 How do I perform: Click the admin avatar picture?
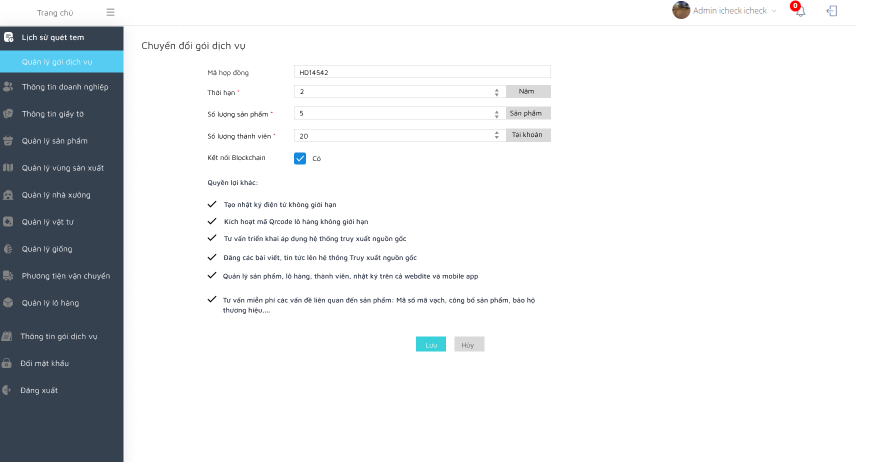(681, 10)
